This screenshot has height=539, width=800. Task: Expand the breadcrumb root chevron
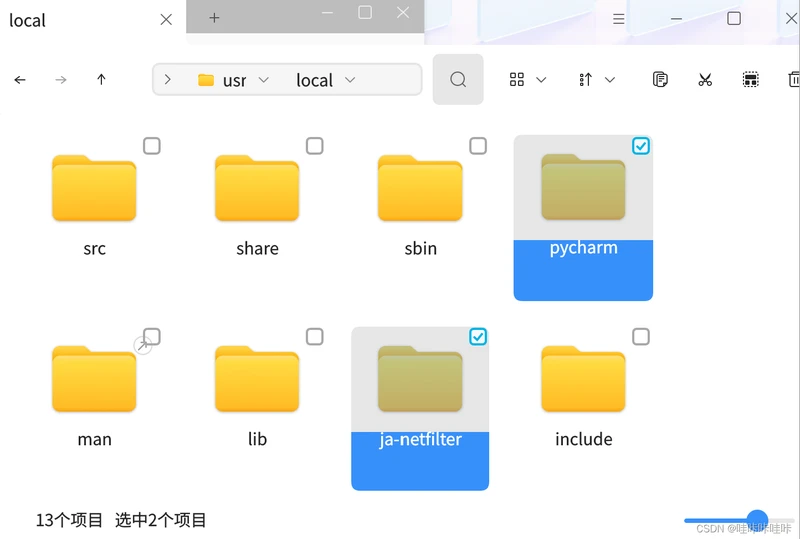pos(167,80)
